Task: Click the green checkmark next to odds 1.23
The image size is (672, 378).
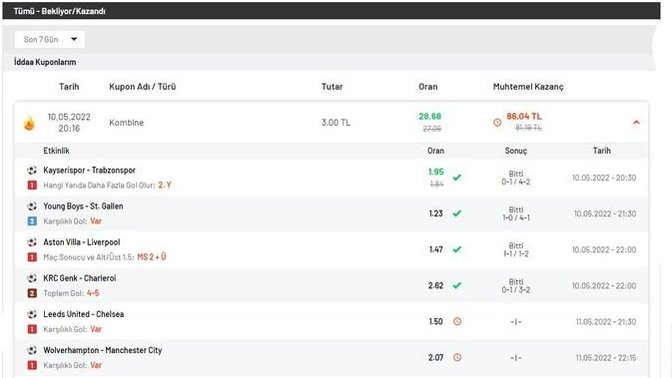Action: click(457, 213)
